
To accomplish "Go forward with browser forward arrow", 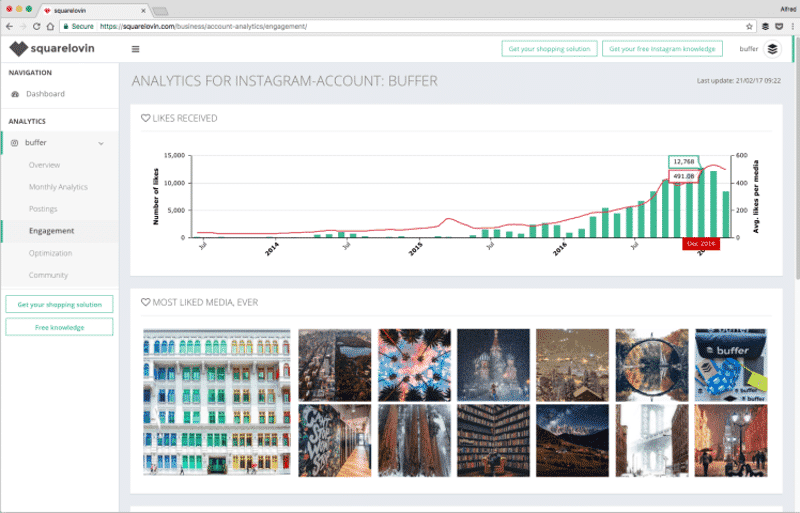I will coord(23,26).
